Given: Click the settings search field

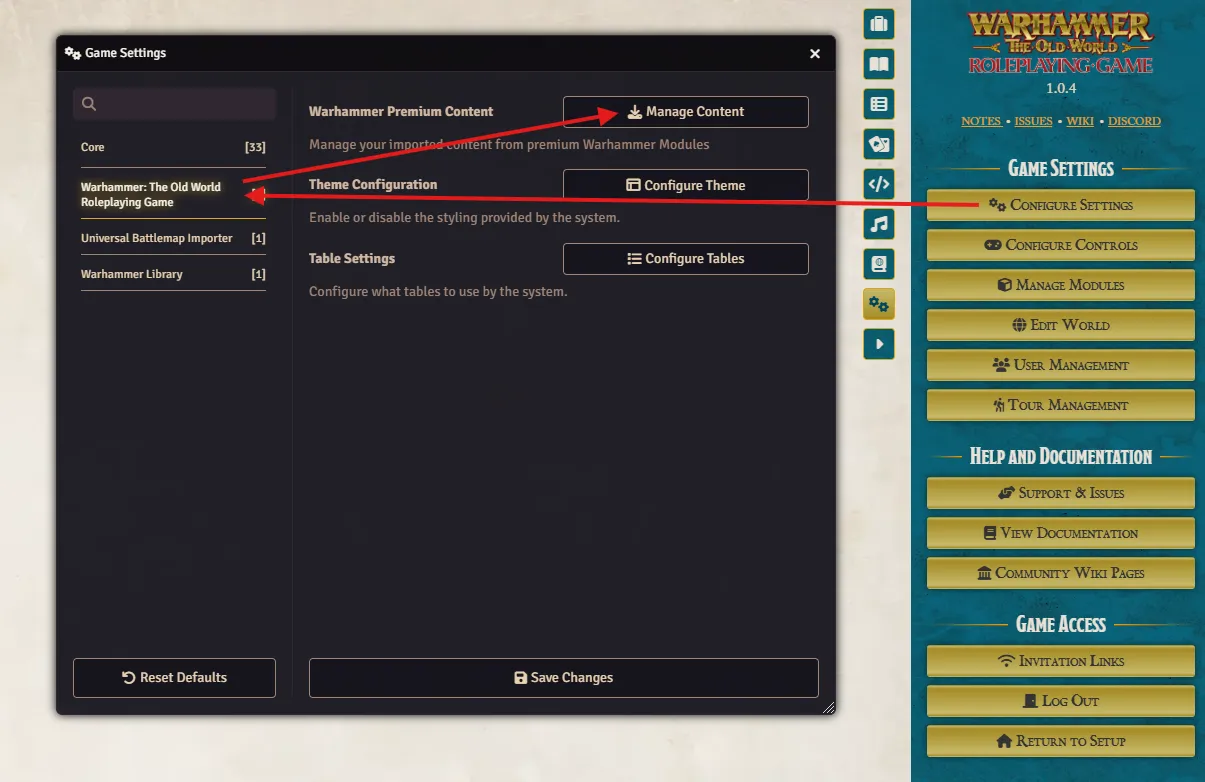Looking at the screenshot, I should click(174, 104).
